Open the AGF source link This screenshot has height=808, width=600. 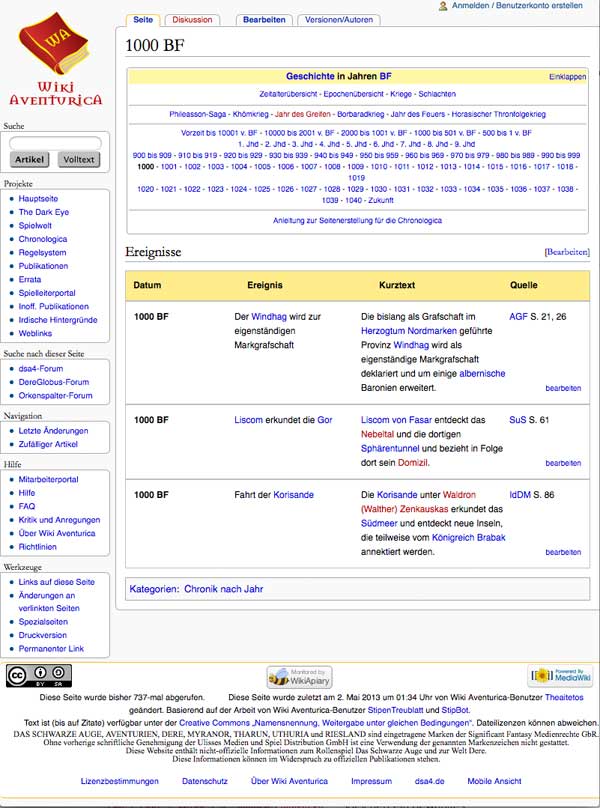(519, 316)
